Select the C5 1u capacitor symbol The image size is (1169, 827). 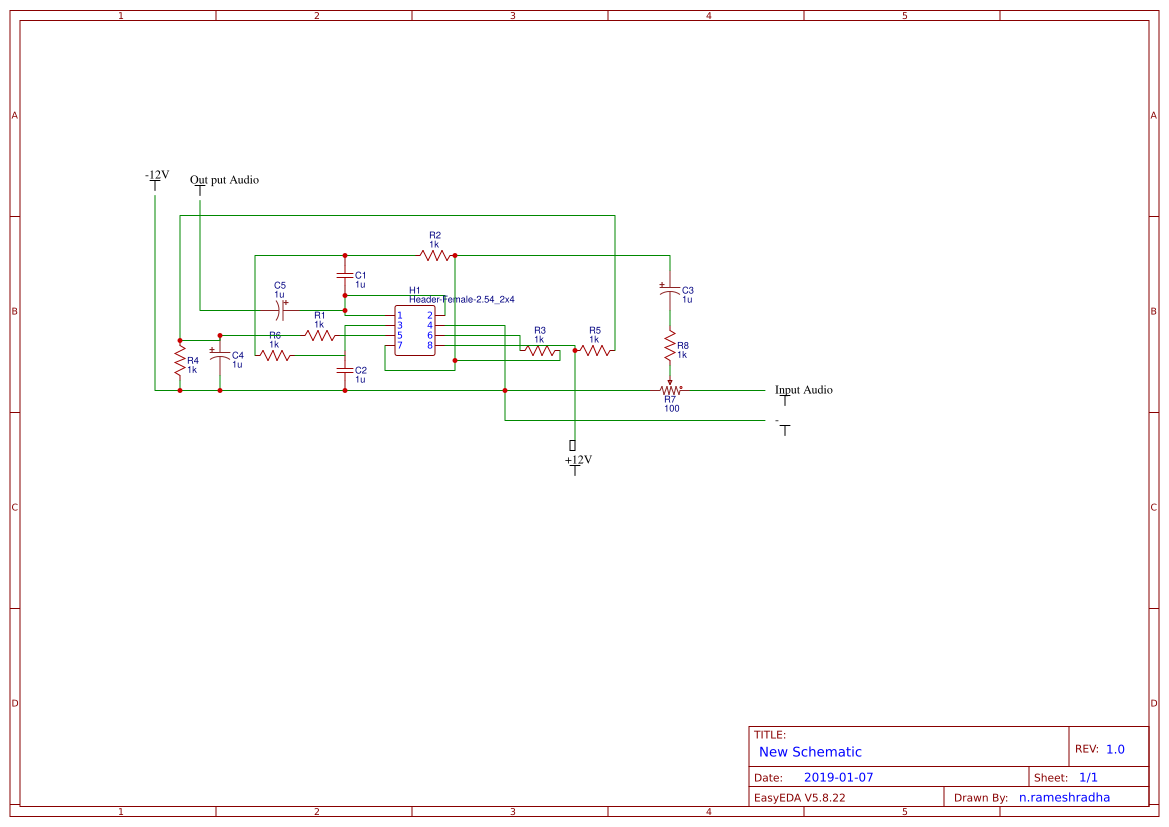point(280,311)
